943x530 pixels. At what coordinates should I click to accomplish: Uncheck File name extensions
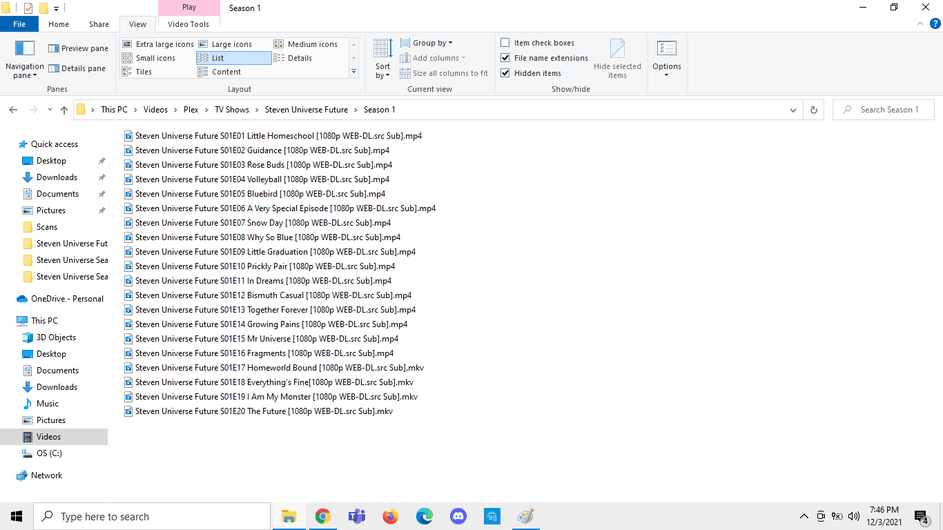(x=544, y=58)
